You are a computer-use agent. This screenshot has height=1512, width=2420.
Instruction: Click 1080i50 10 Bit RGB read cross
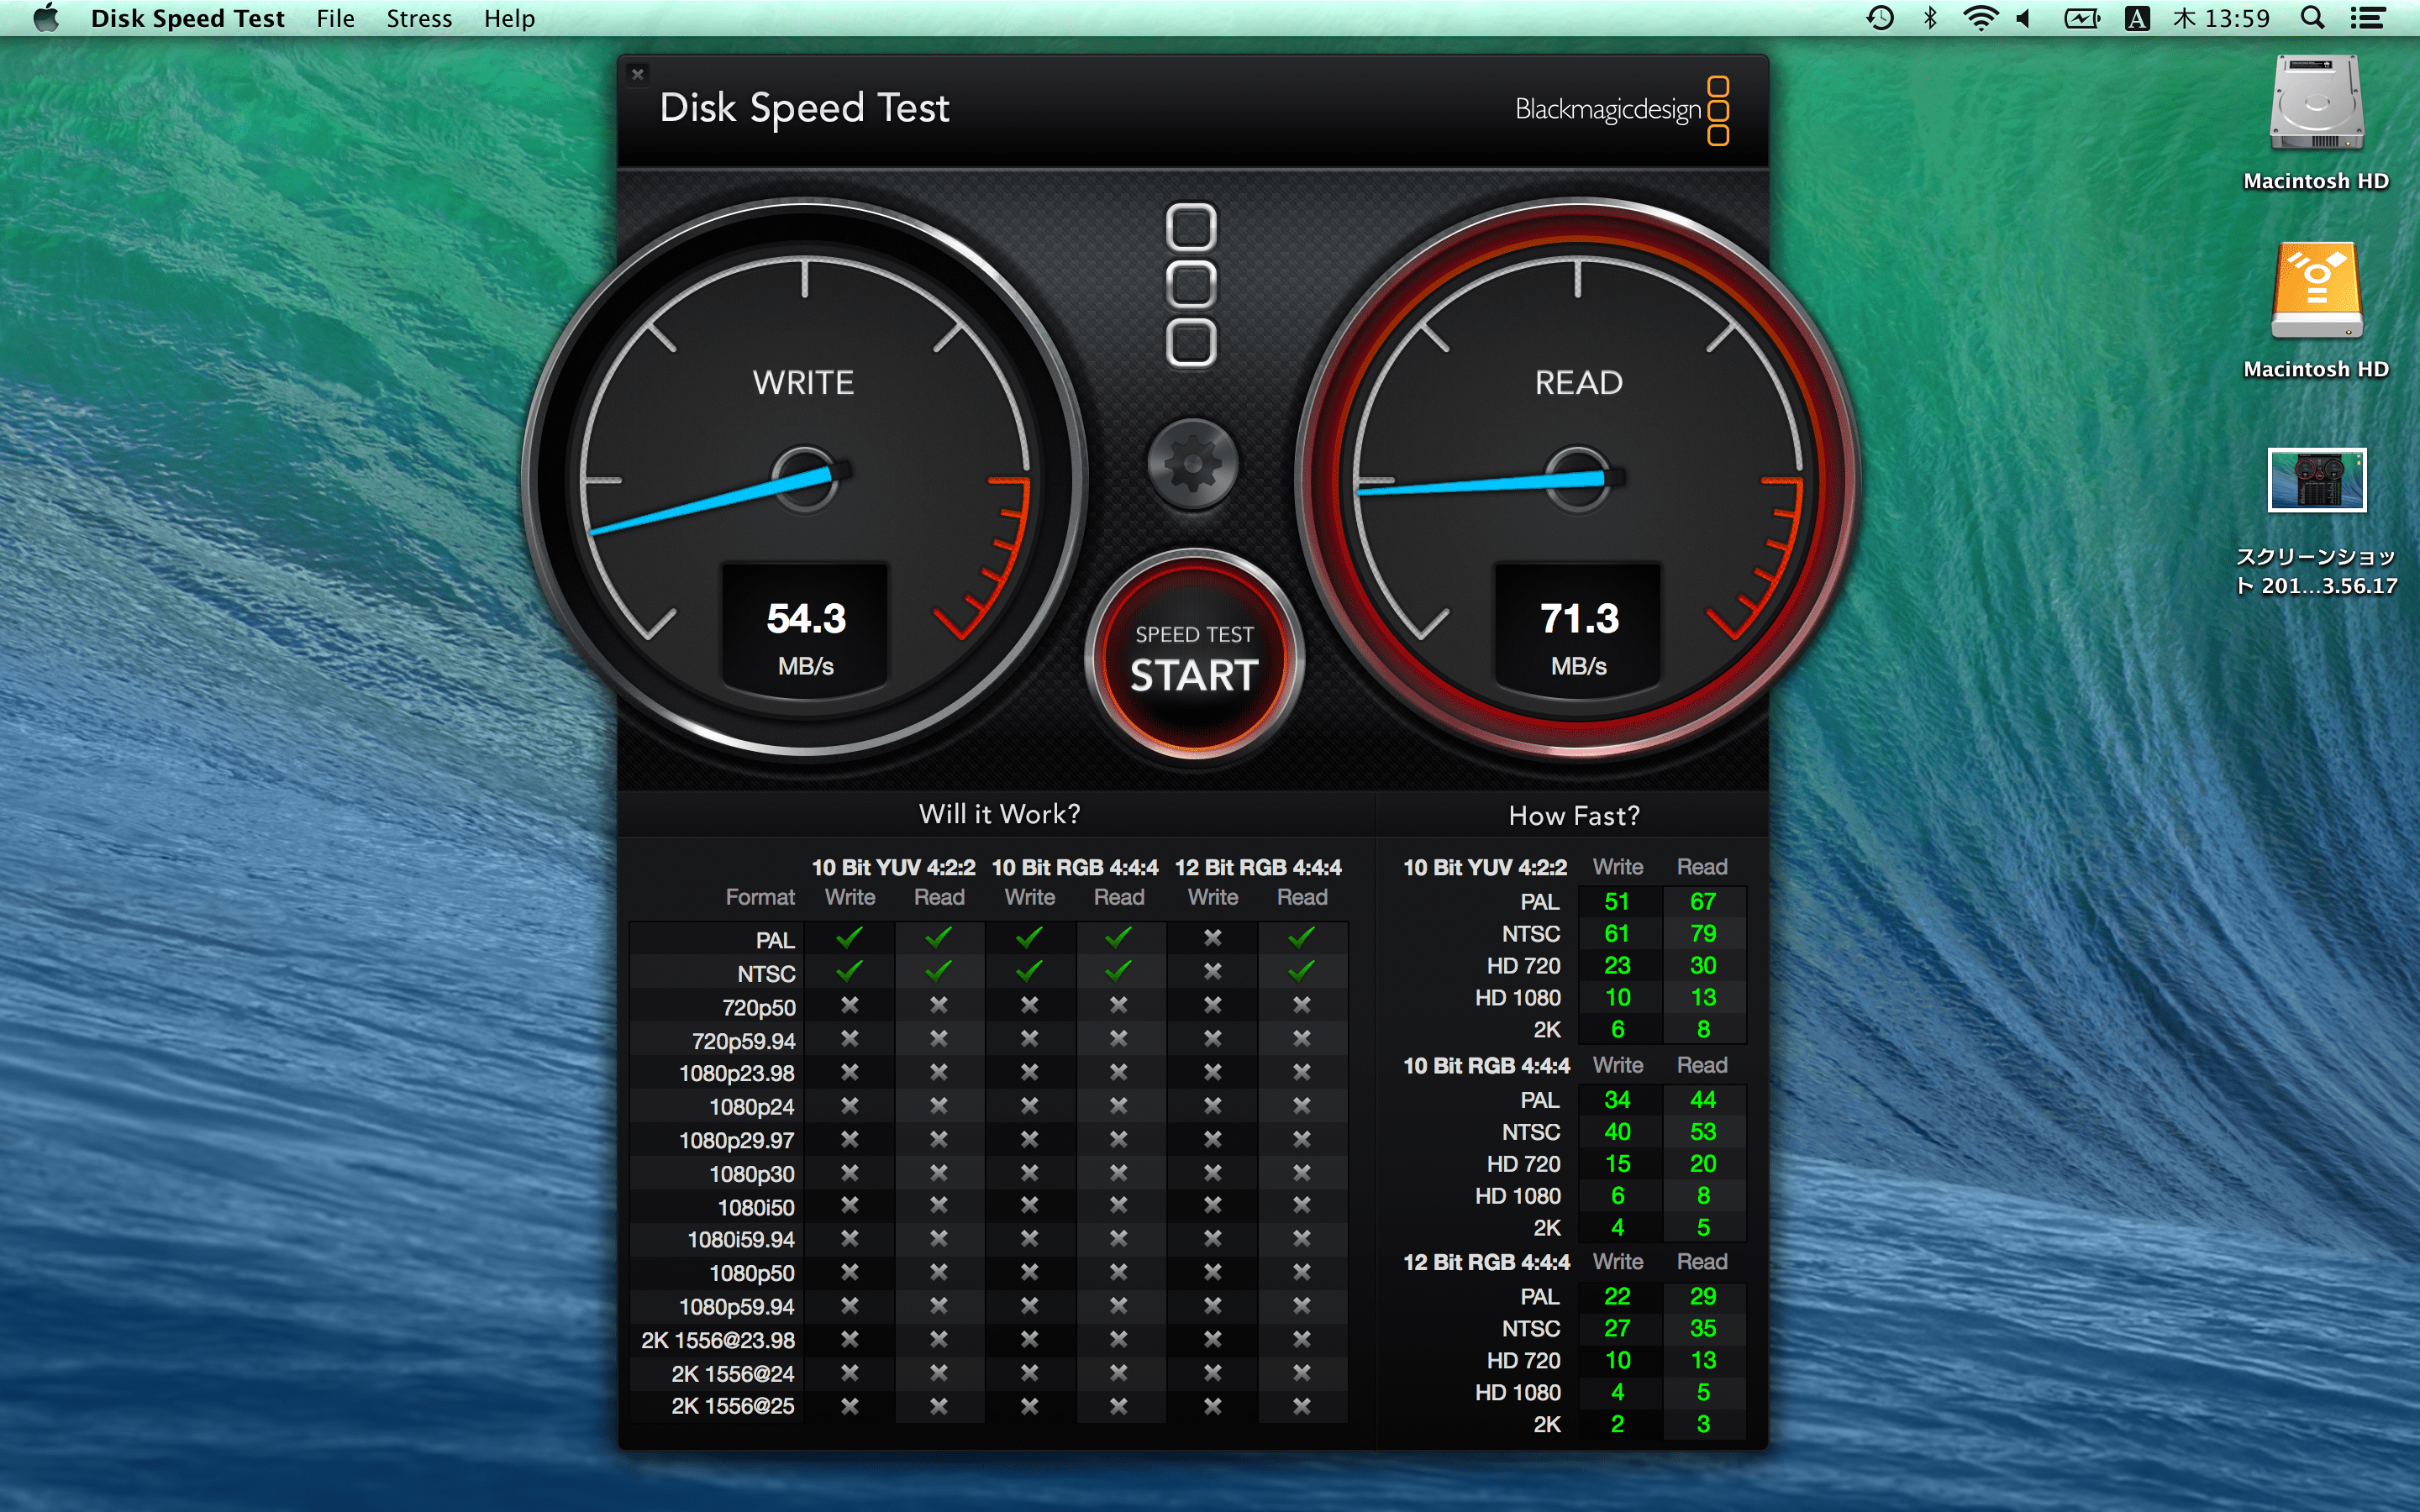pos(1118,1206)
